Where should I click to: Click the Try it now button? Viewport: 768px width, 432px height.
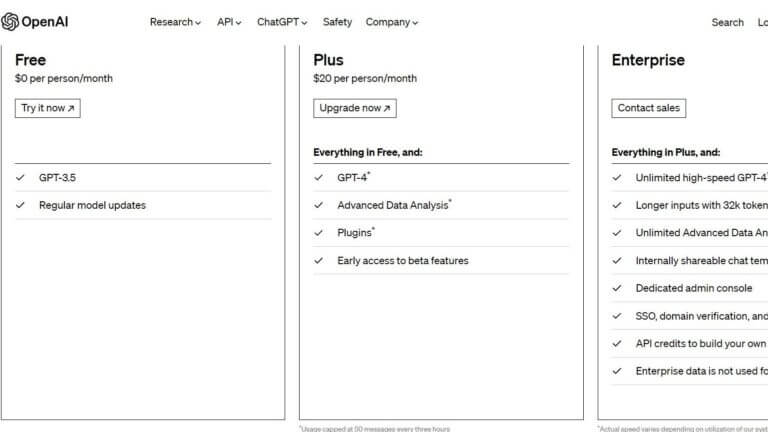tap(47, 108)
